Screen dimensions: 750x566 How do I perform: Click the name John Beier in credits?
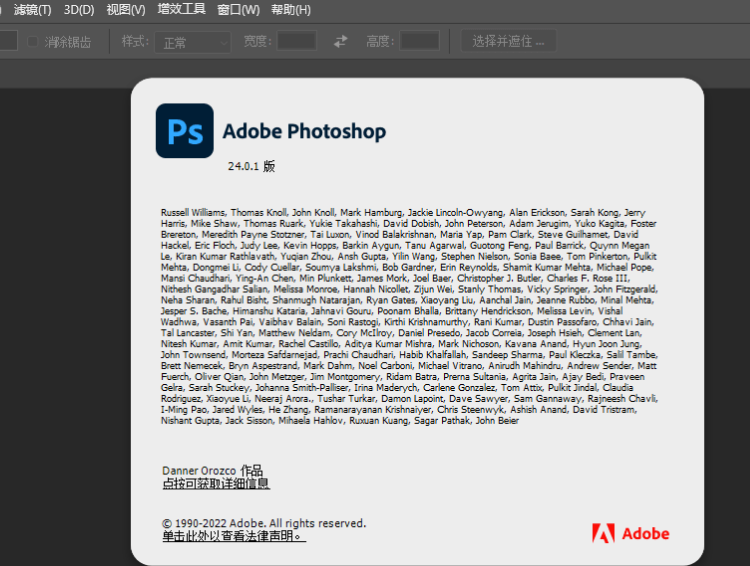point(497,421)
